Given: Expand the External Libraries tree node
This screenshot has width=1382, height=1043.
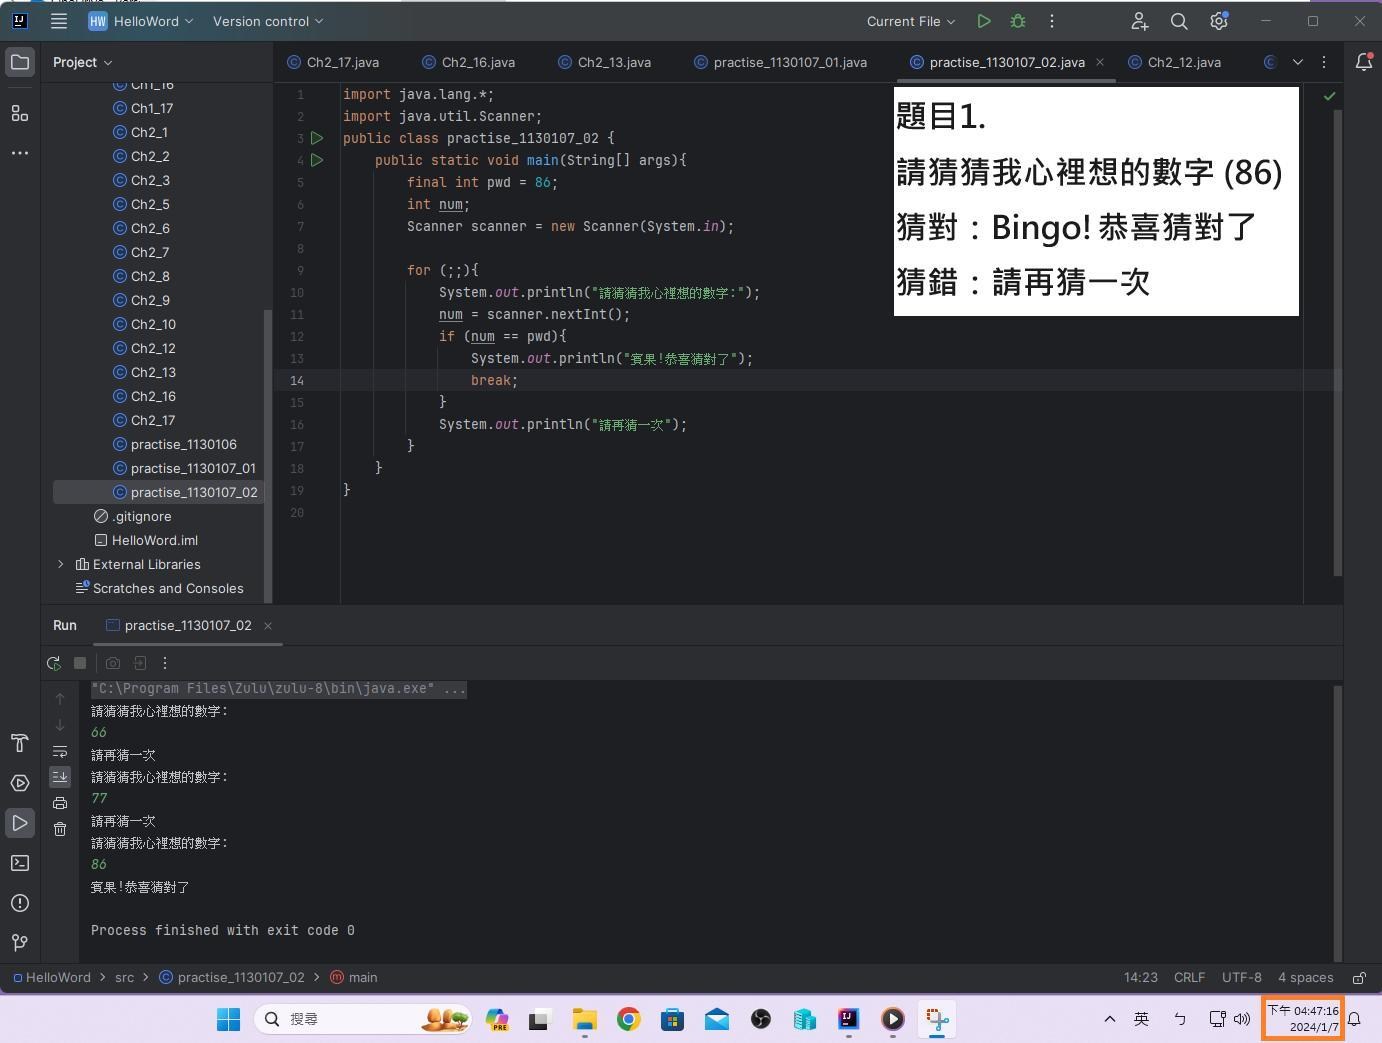Looking at the screenshot, I should [61, 564].
